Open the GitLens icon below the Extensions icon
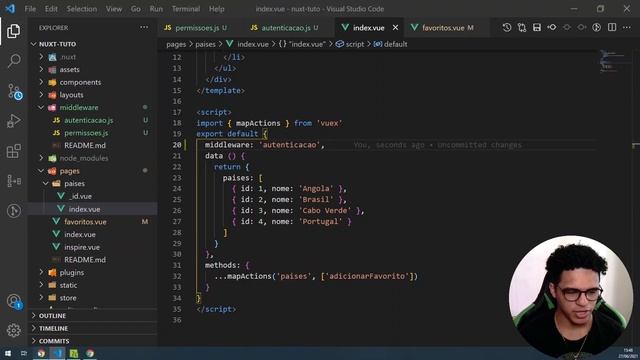 (x=13, y=180)
